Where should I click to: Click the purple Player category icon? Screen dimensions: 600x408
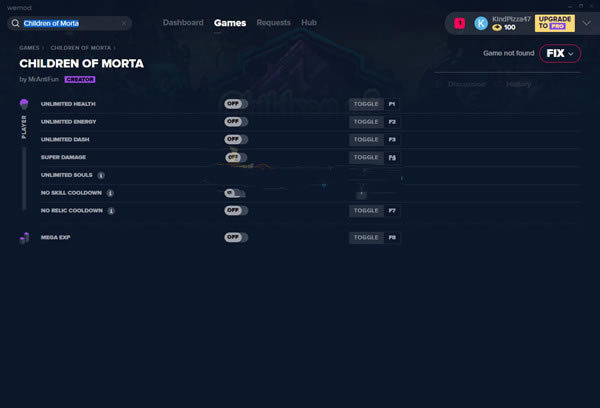point(24,104)
